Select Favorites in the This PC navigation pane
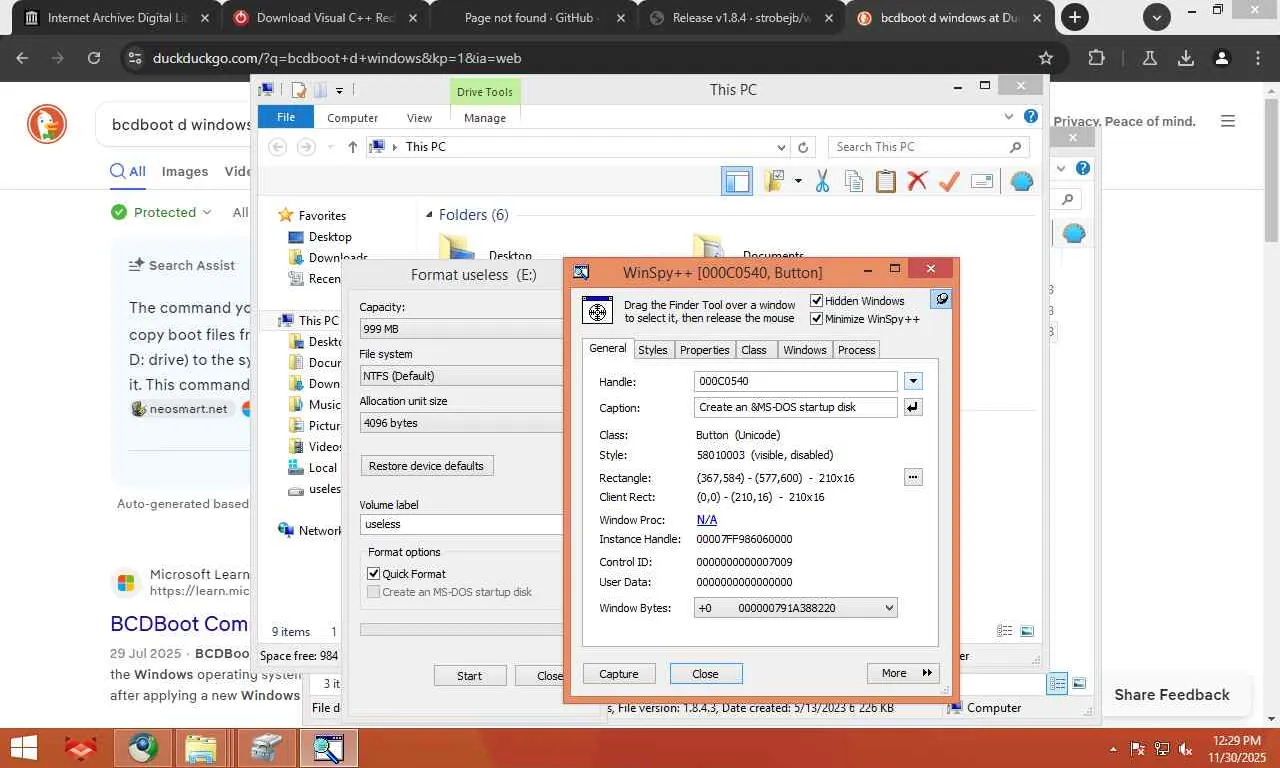The height and width of the screenshot is (768, 1280). 322,215
